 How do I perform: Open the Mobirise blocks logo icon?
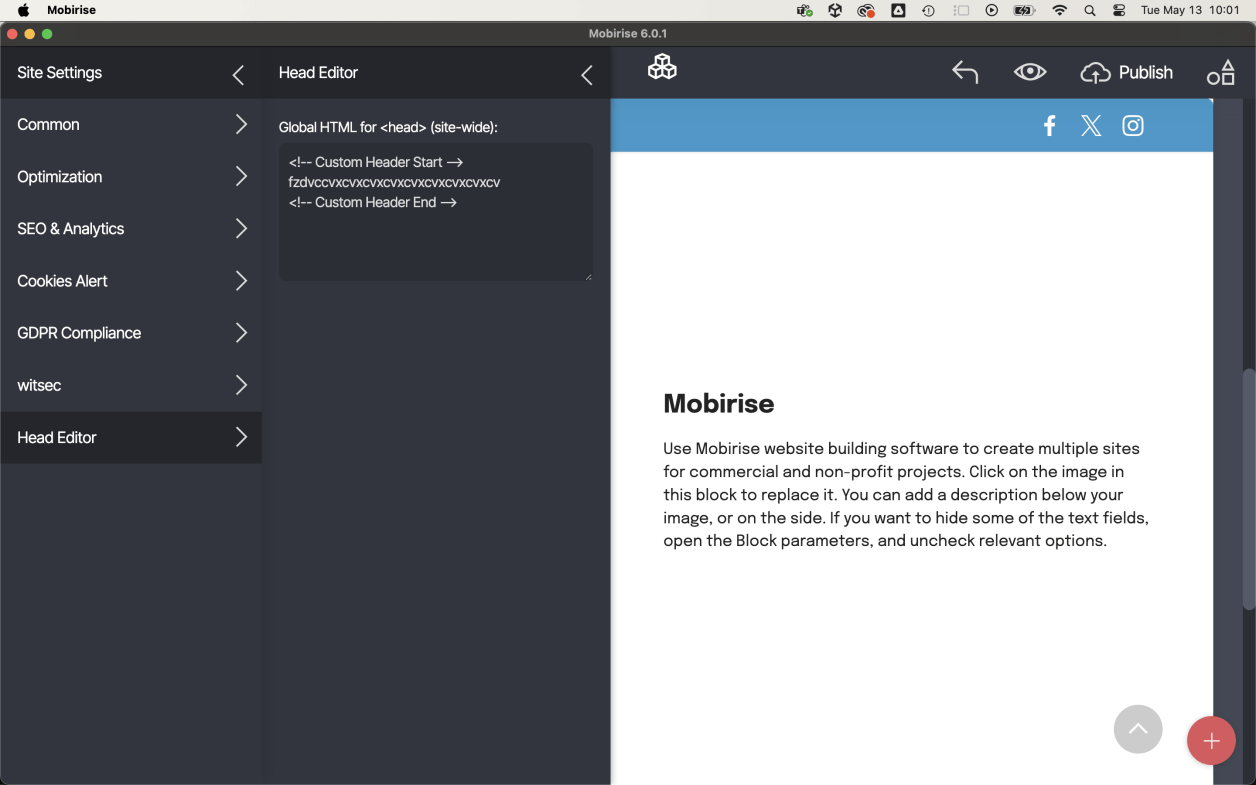click(662, 67)
